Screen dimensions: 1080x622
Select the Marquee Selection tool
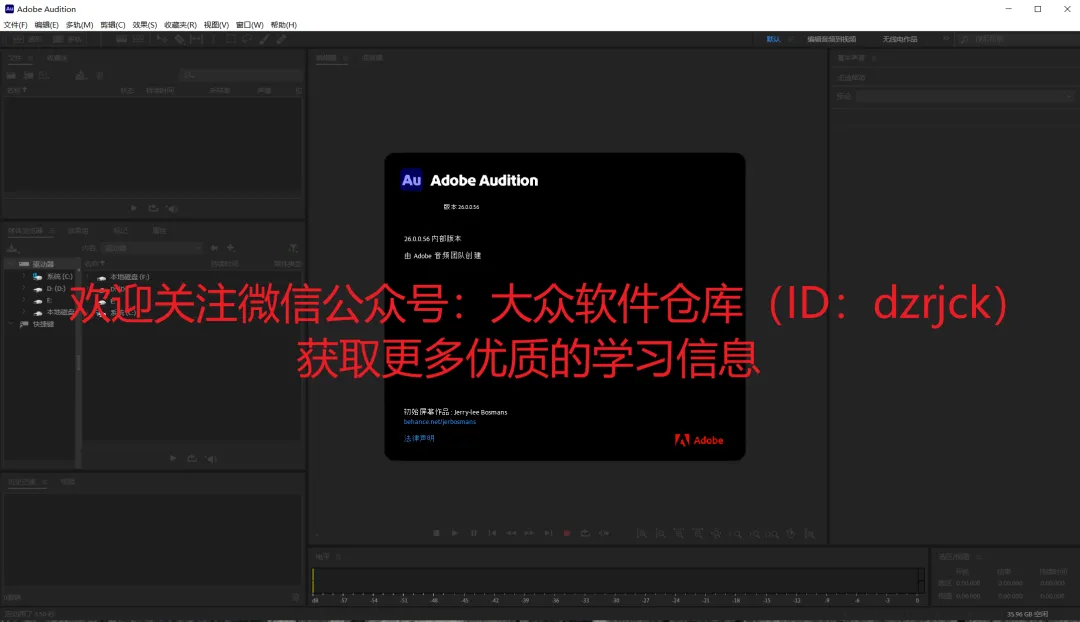[231, 39]
